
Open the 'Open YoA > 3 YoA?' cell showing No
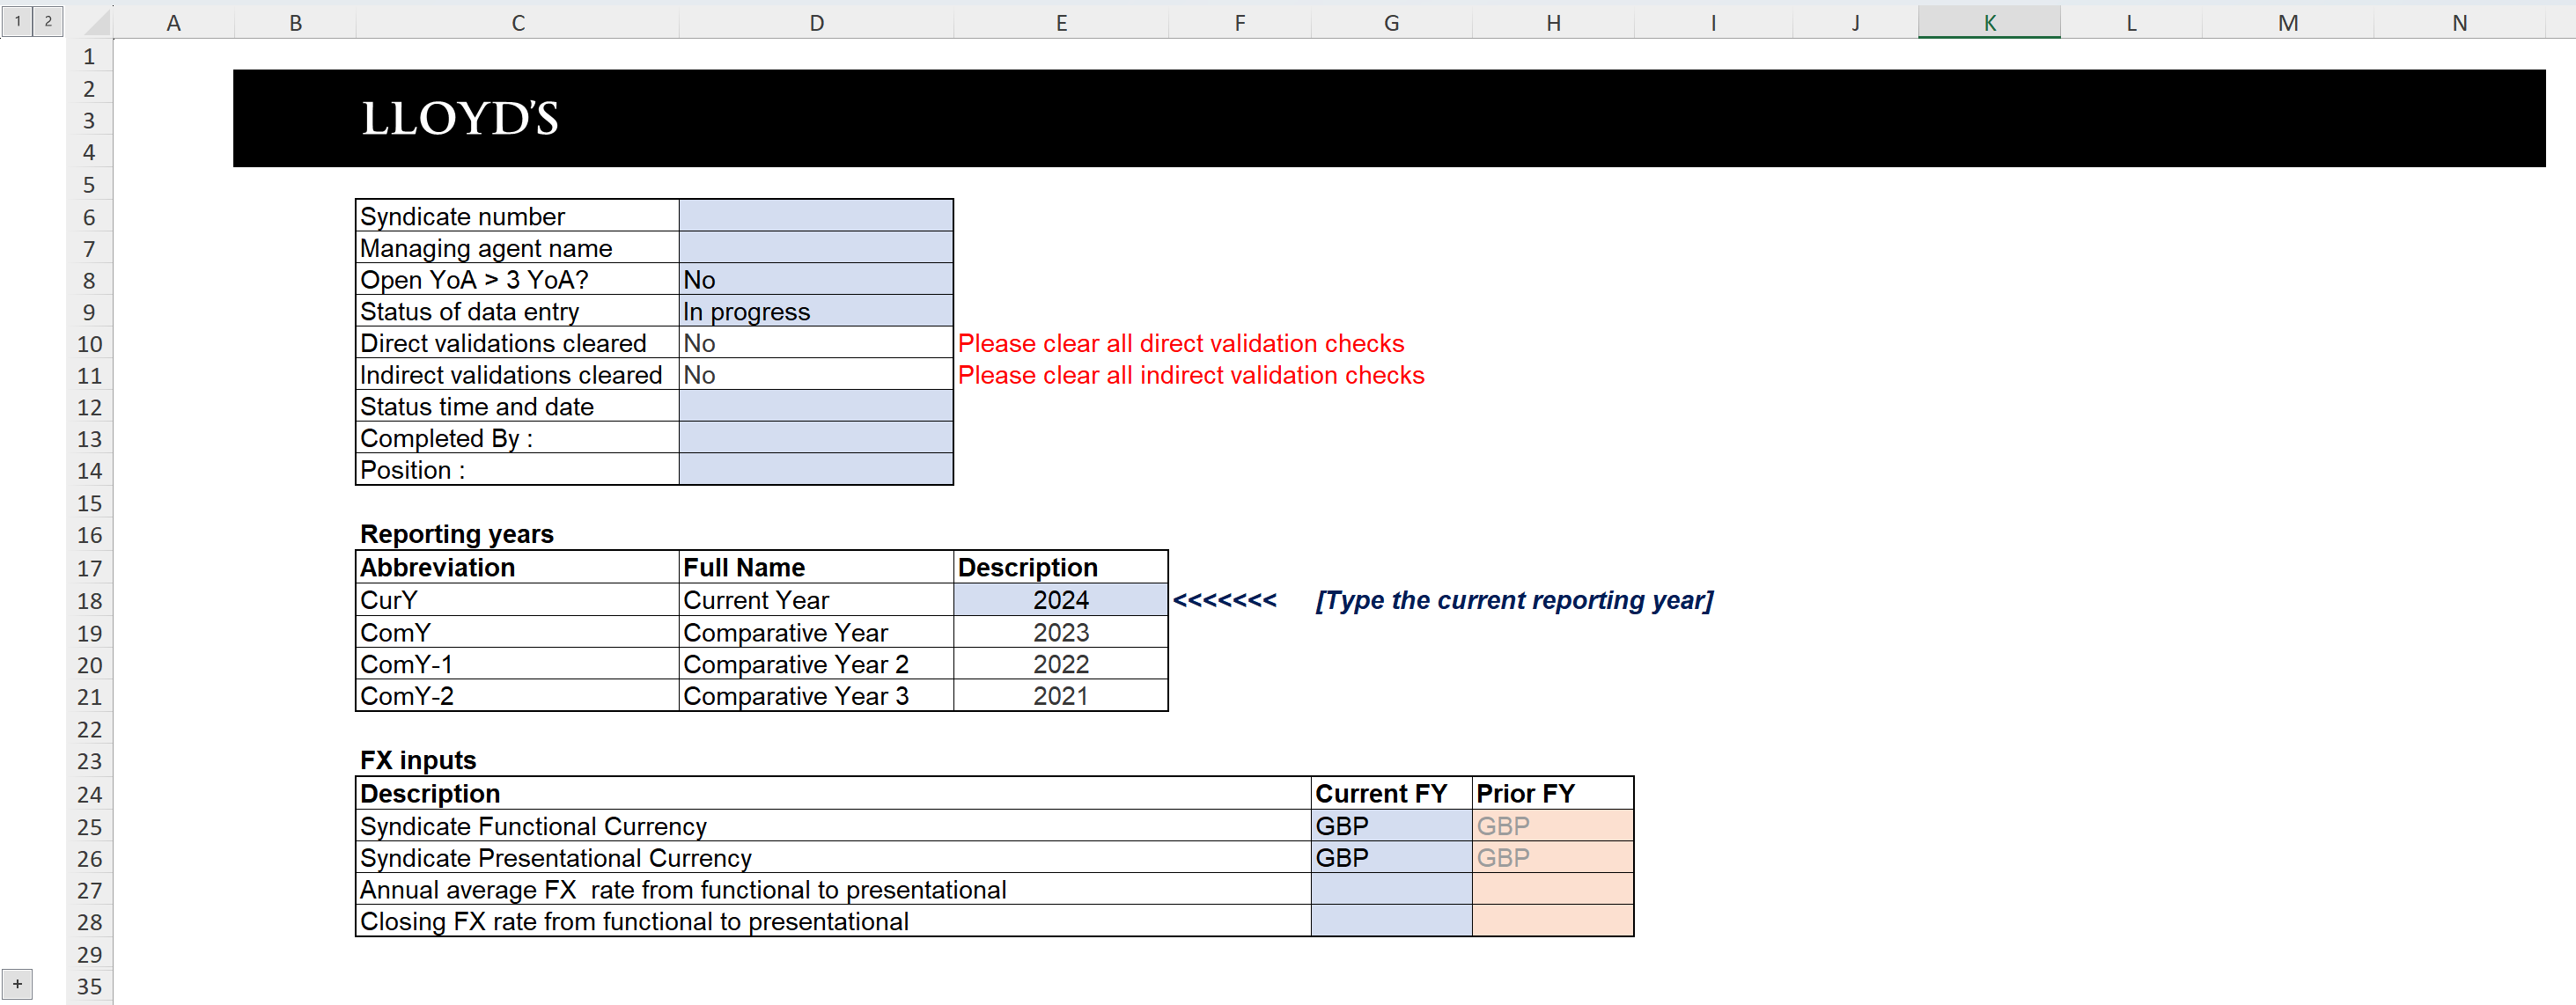pyautogui.click(x=815, y=279)
